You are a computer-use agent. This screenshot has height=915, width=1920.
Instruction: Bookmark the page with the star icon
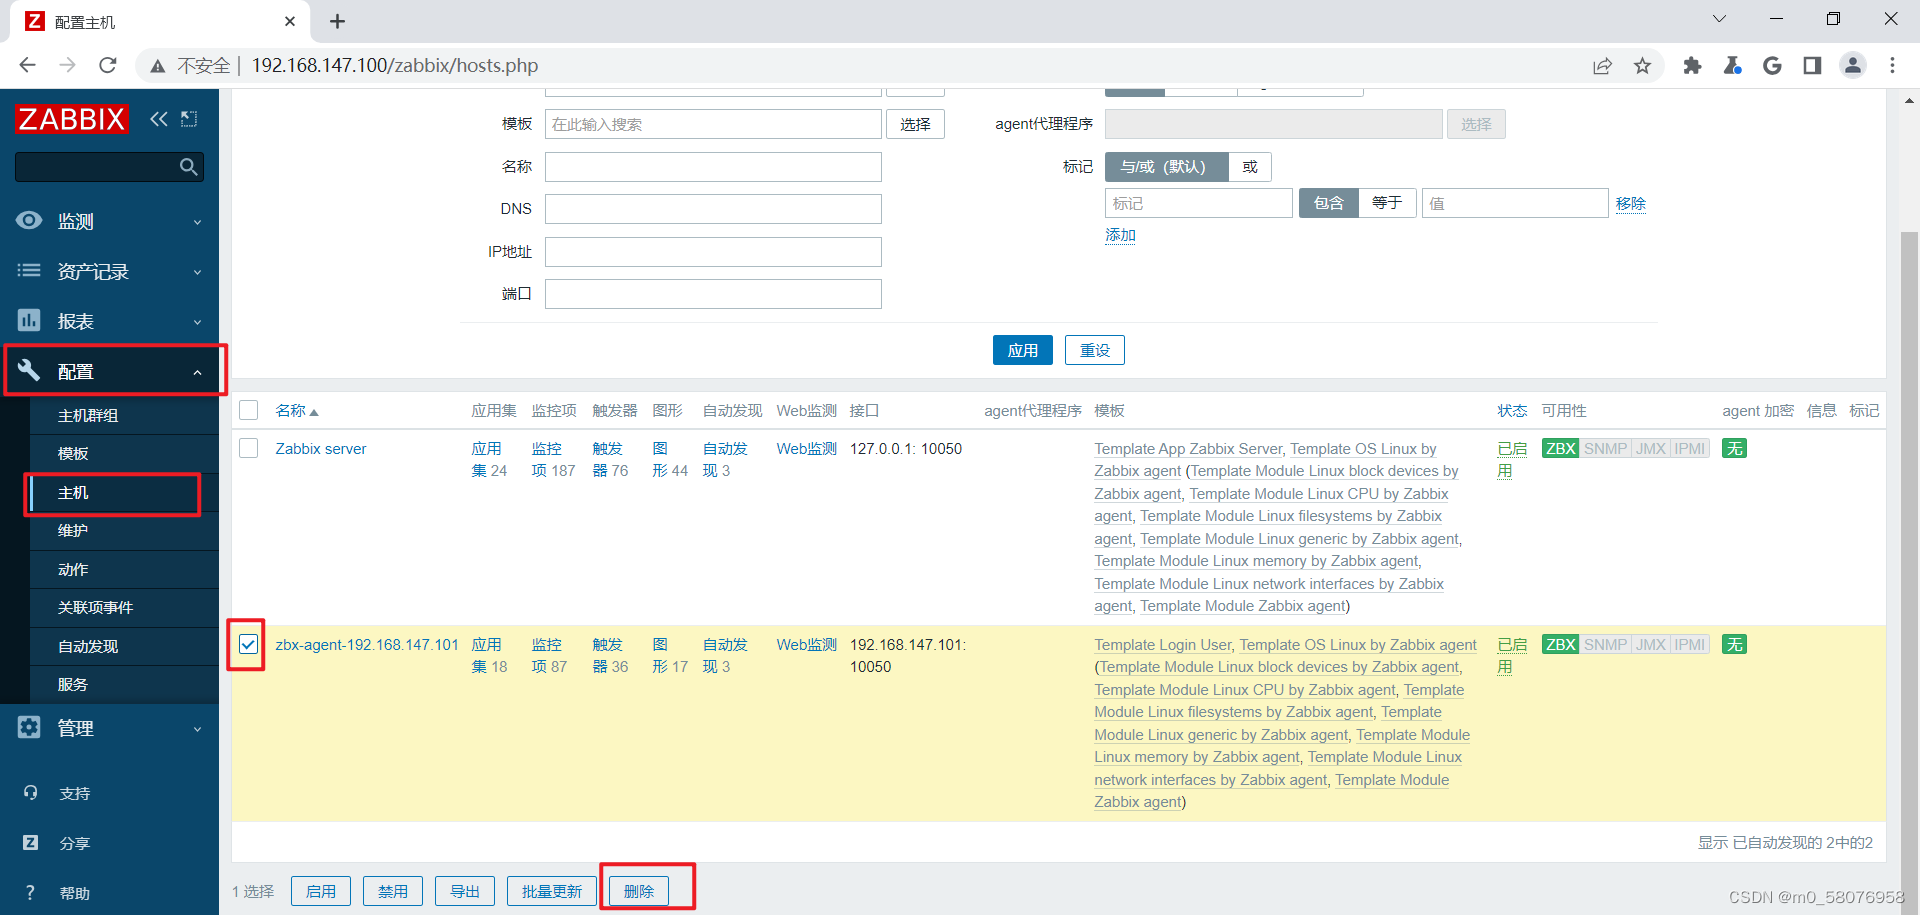(1642, 65)
